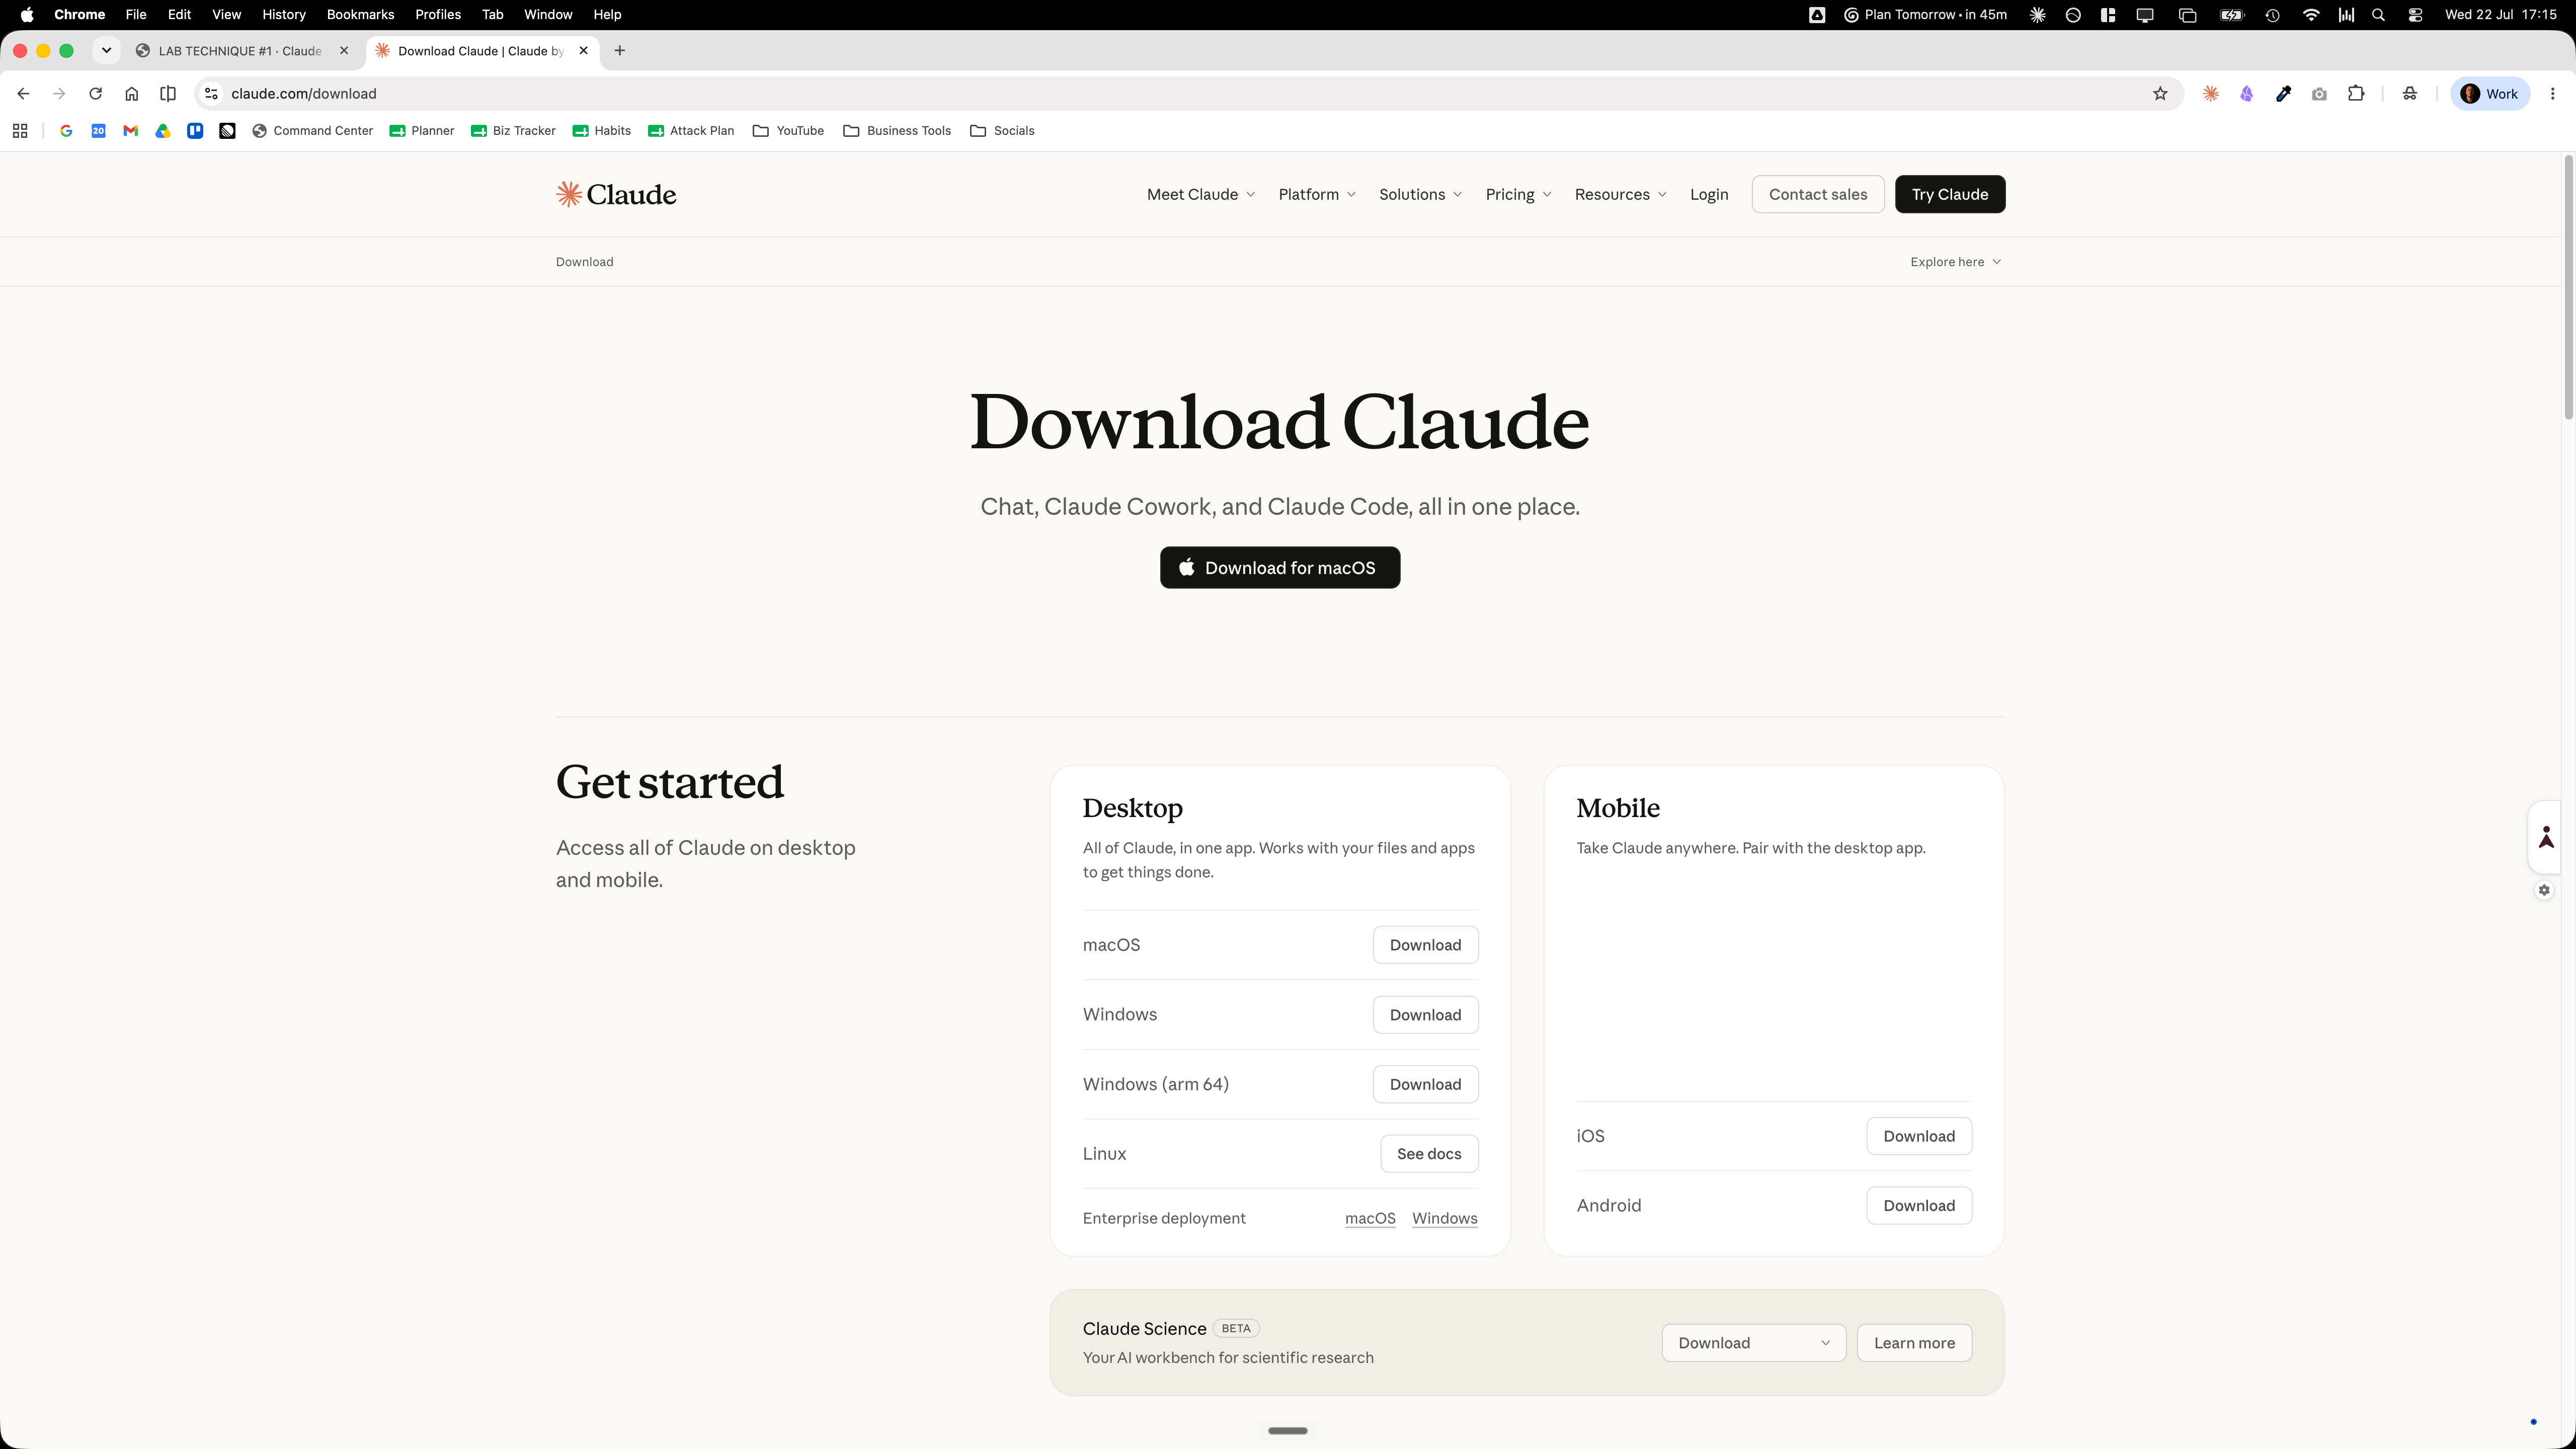Open the Claude Science Download dropdown
This screenshot has width=2576, height=1449.
point(1753,1343)
